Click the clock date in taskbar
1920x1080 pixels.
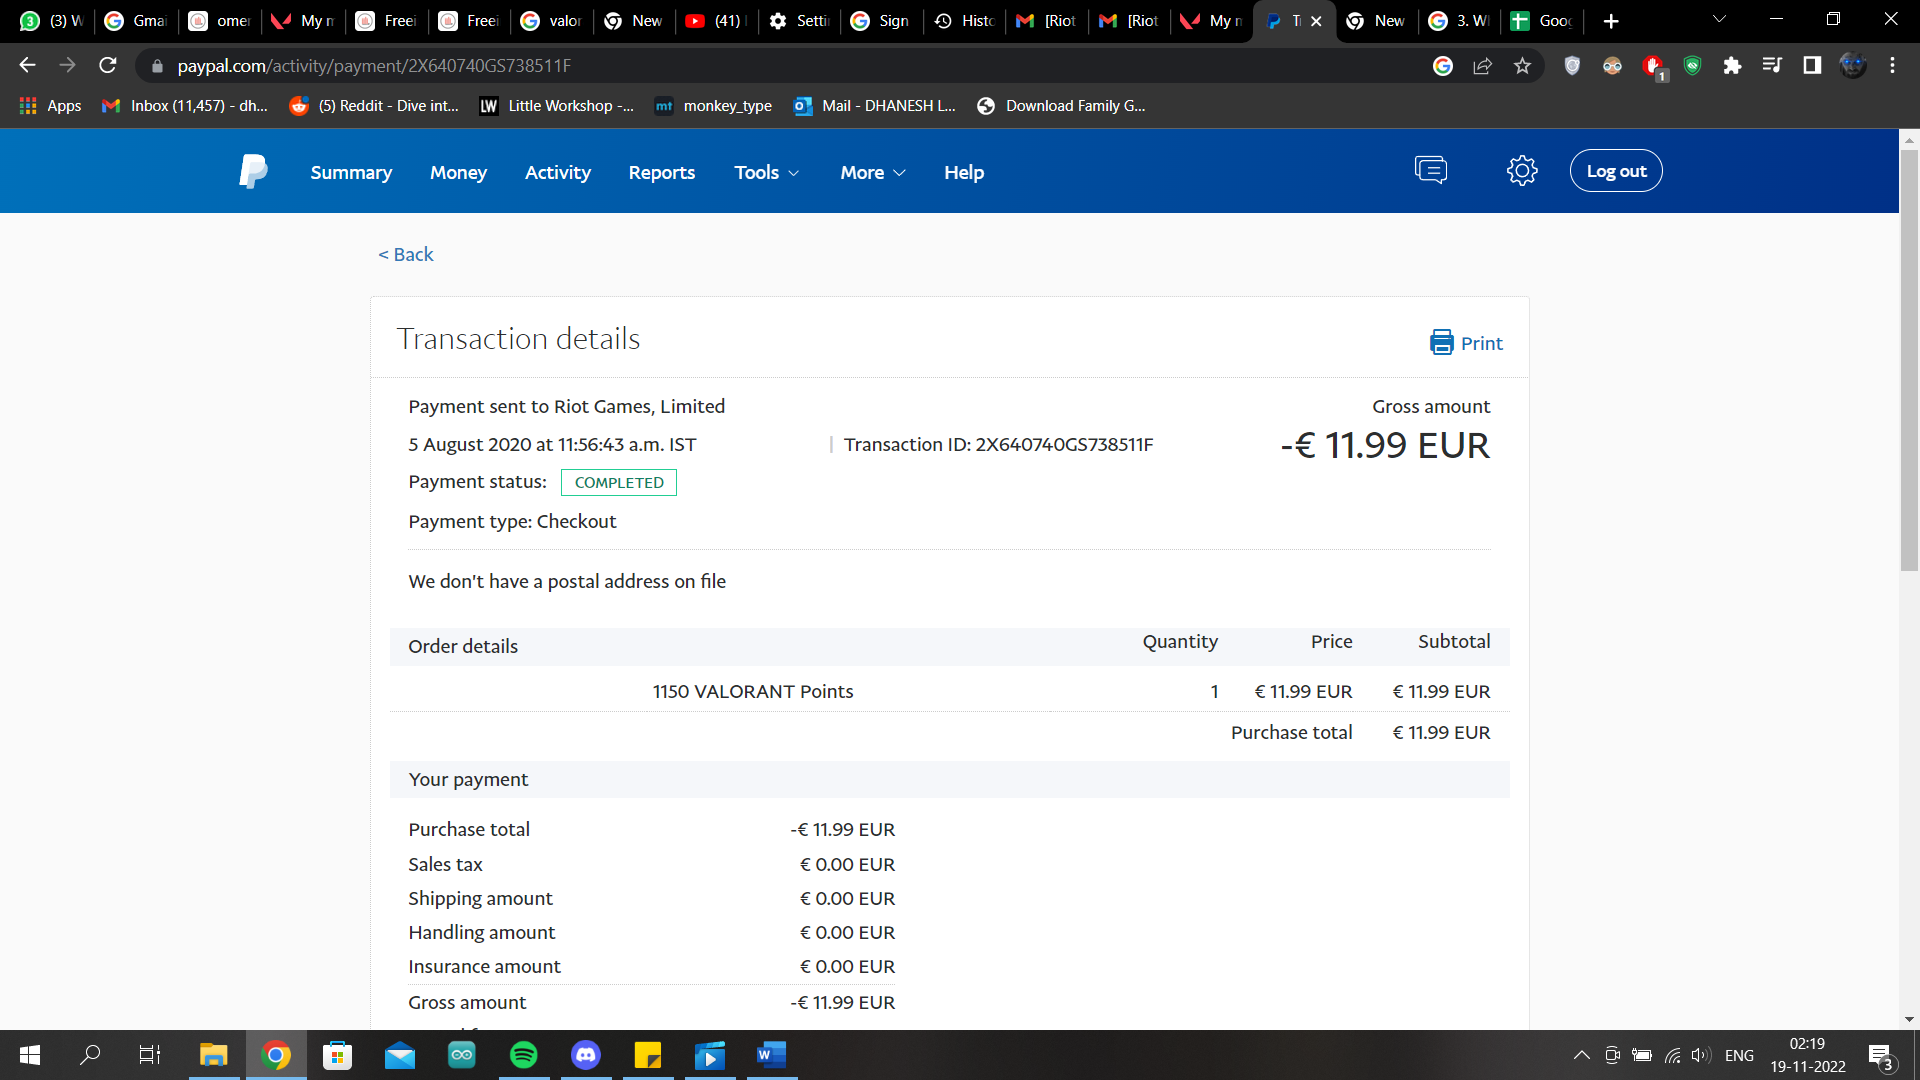1808,1055
